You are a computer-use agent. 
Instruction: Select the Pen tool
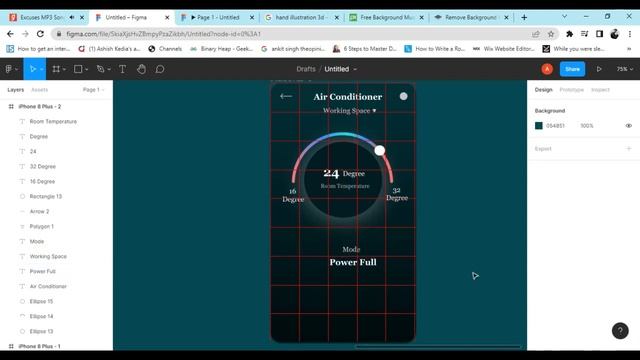pos(100,69)
